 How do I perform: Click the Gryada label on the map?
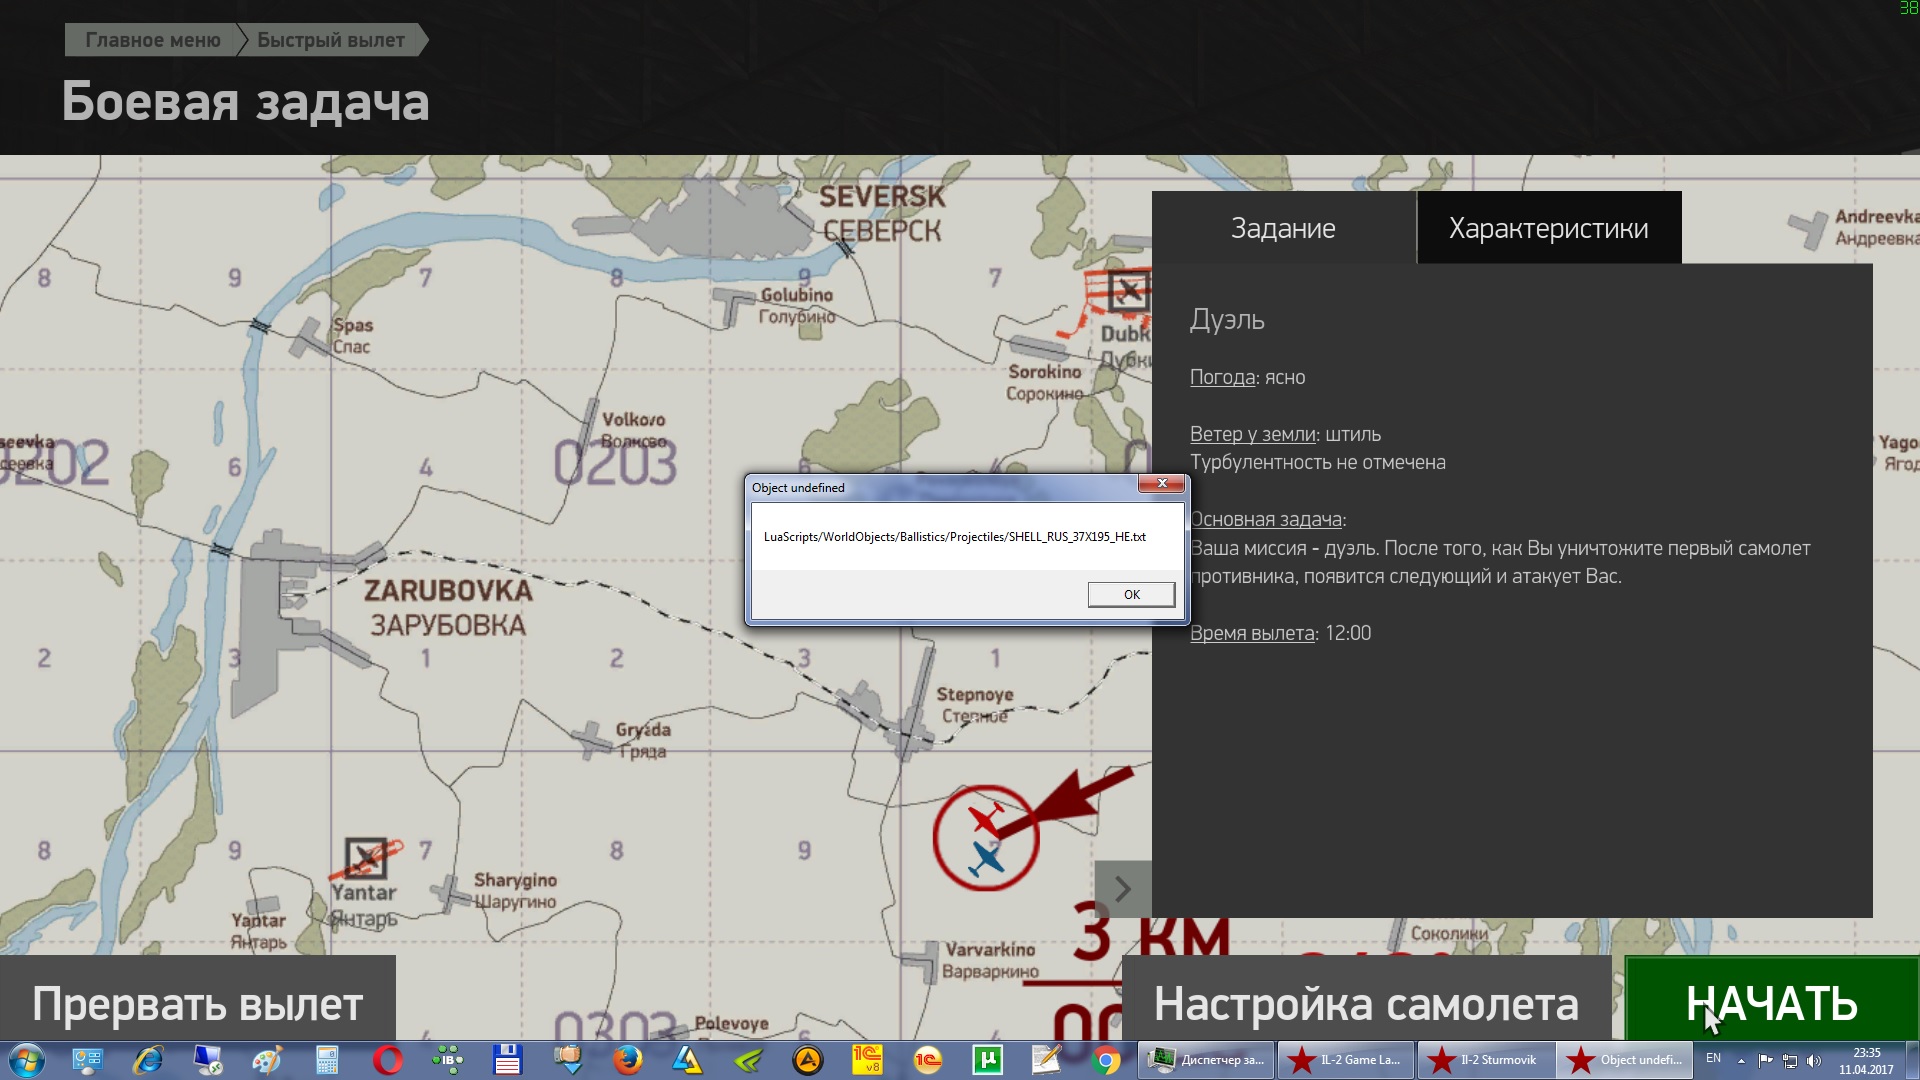(x=643, y=730)
